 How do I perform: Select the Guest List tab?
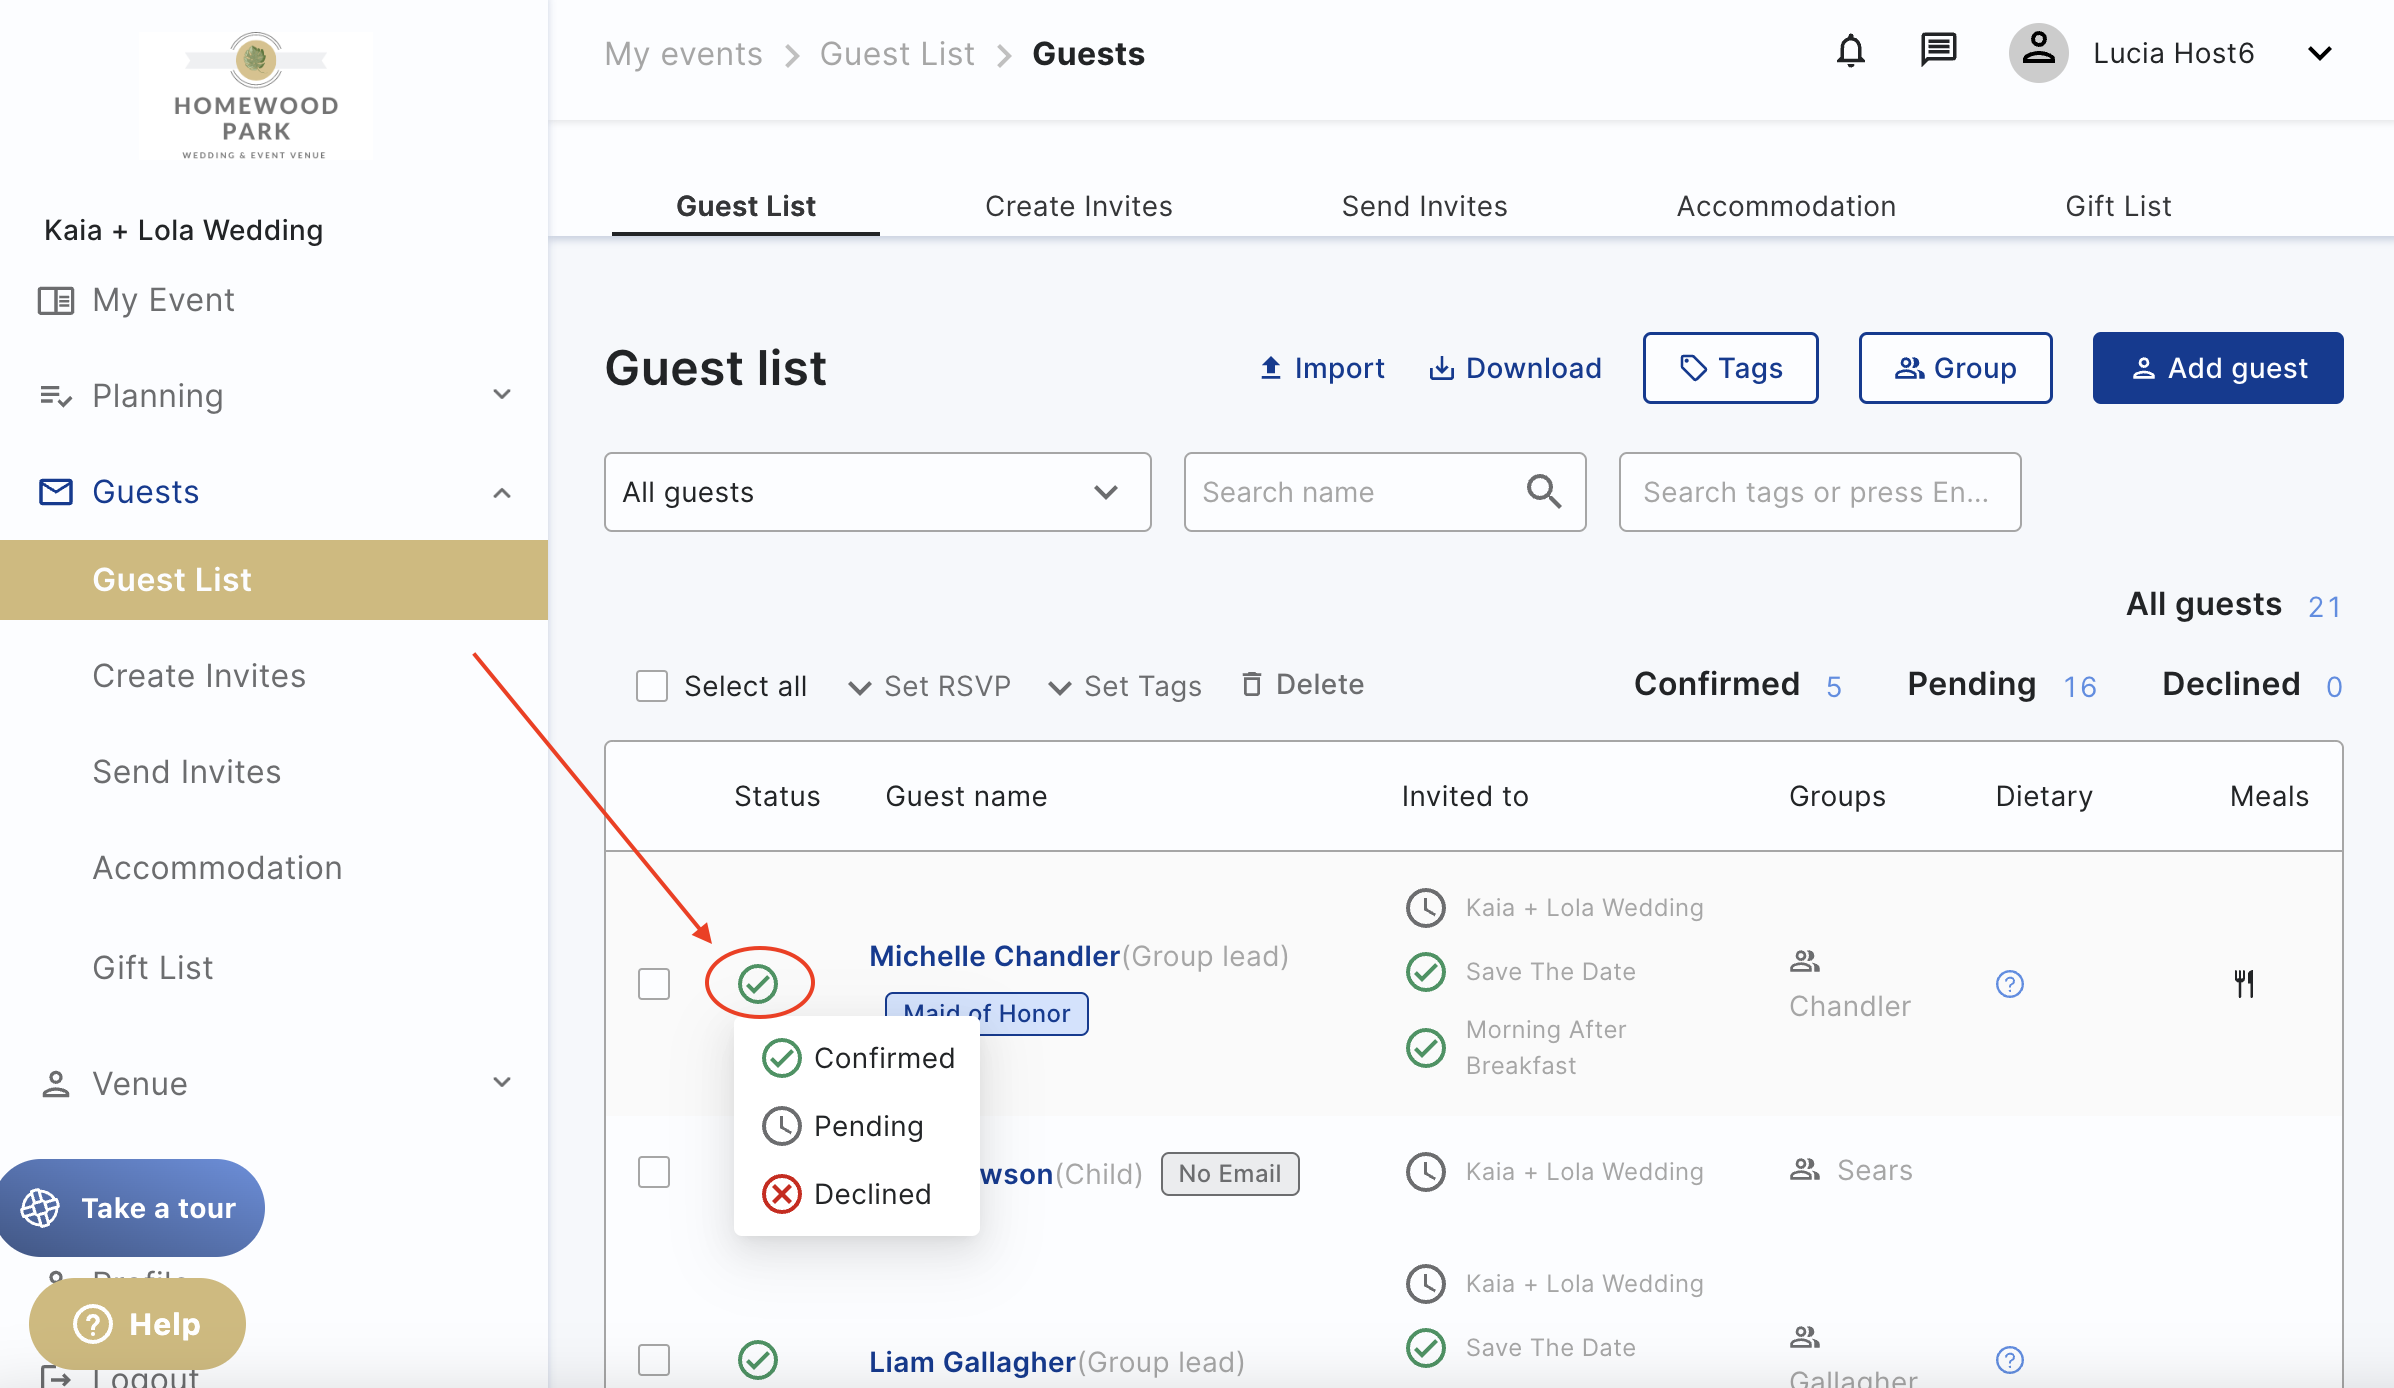point(746,206)
